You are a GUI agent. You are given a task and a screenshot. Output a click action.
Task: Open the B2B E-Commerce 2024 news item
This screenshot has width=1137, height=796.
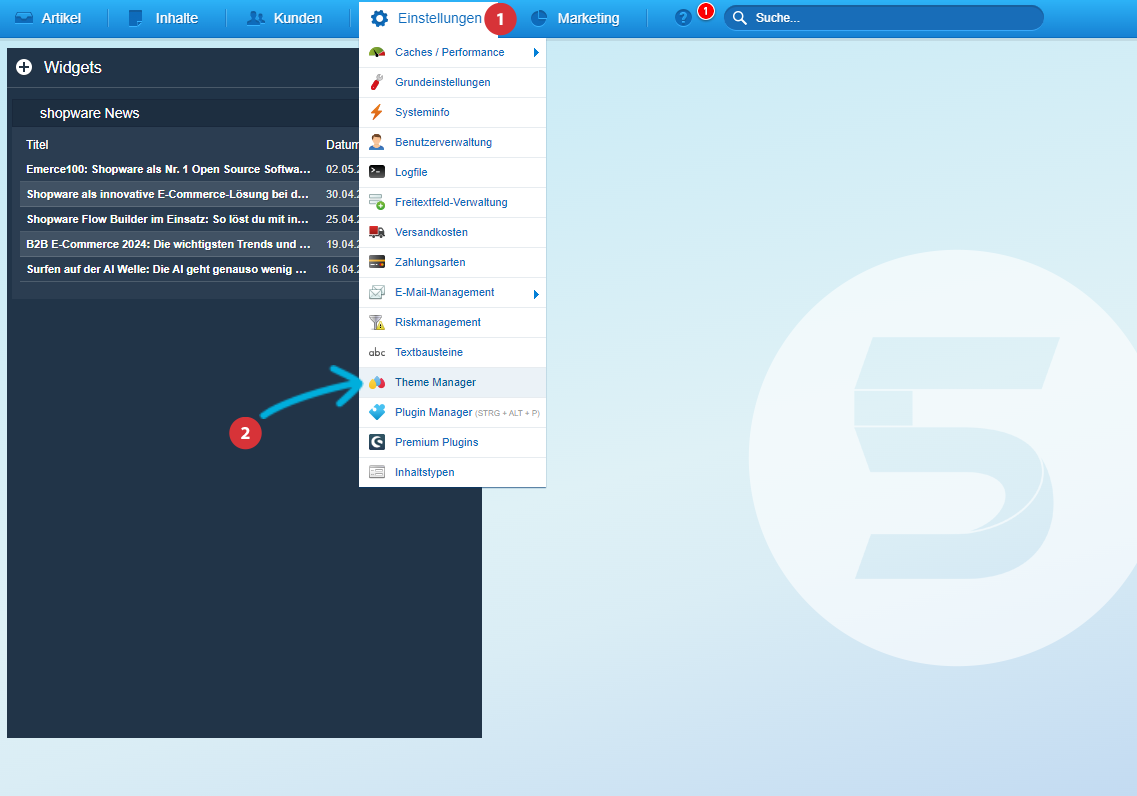point(168,244)
